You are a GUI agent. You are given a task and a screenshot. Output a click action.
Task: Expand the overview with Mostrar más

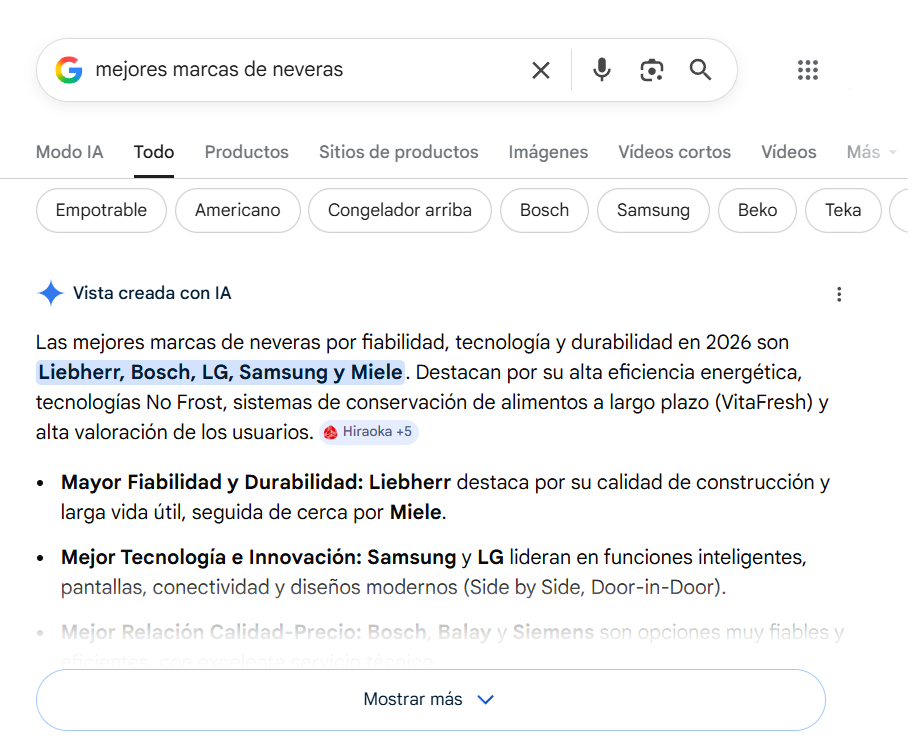(430, 700)
